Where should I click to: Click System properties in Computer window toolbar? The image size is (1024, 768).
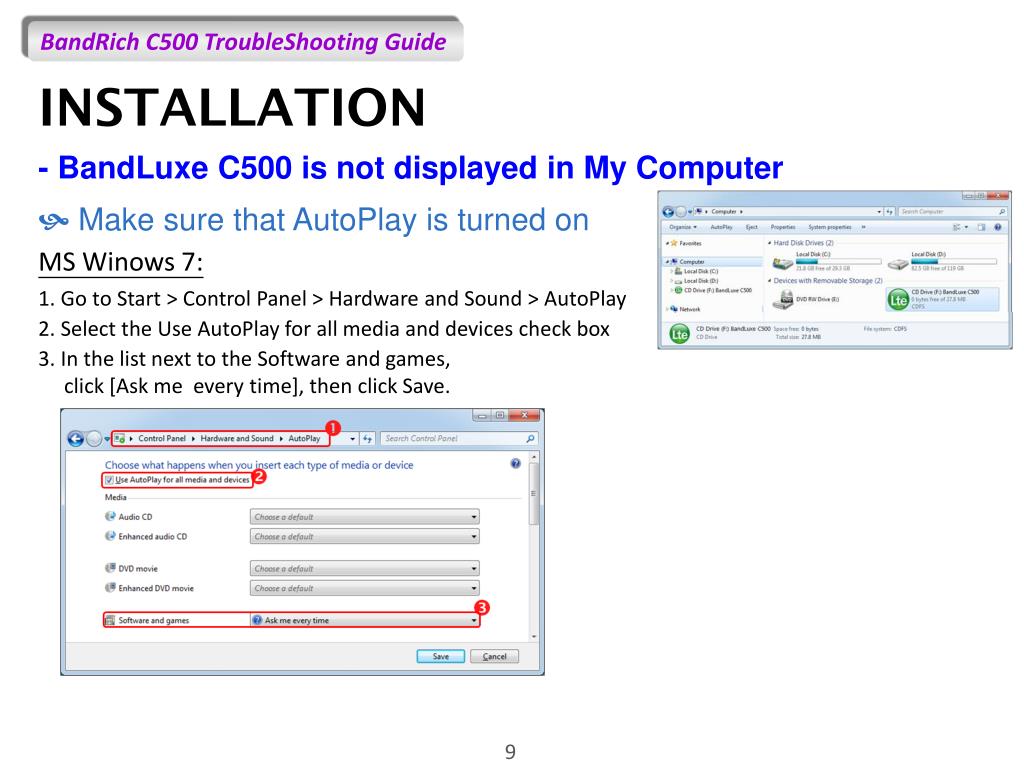point(830,227)
